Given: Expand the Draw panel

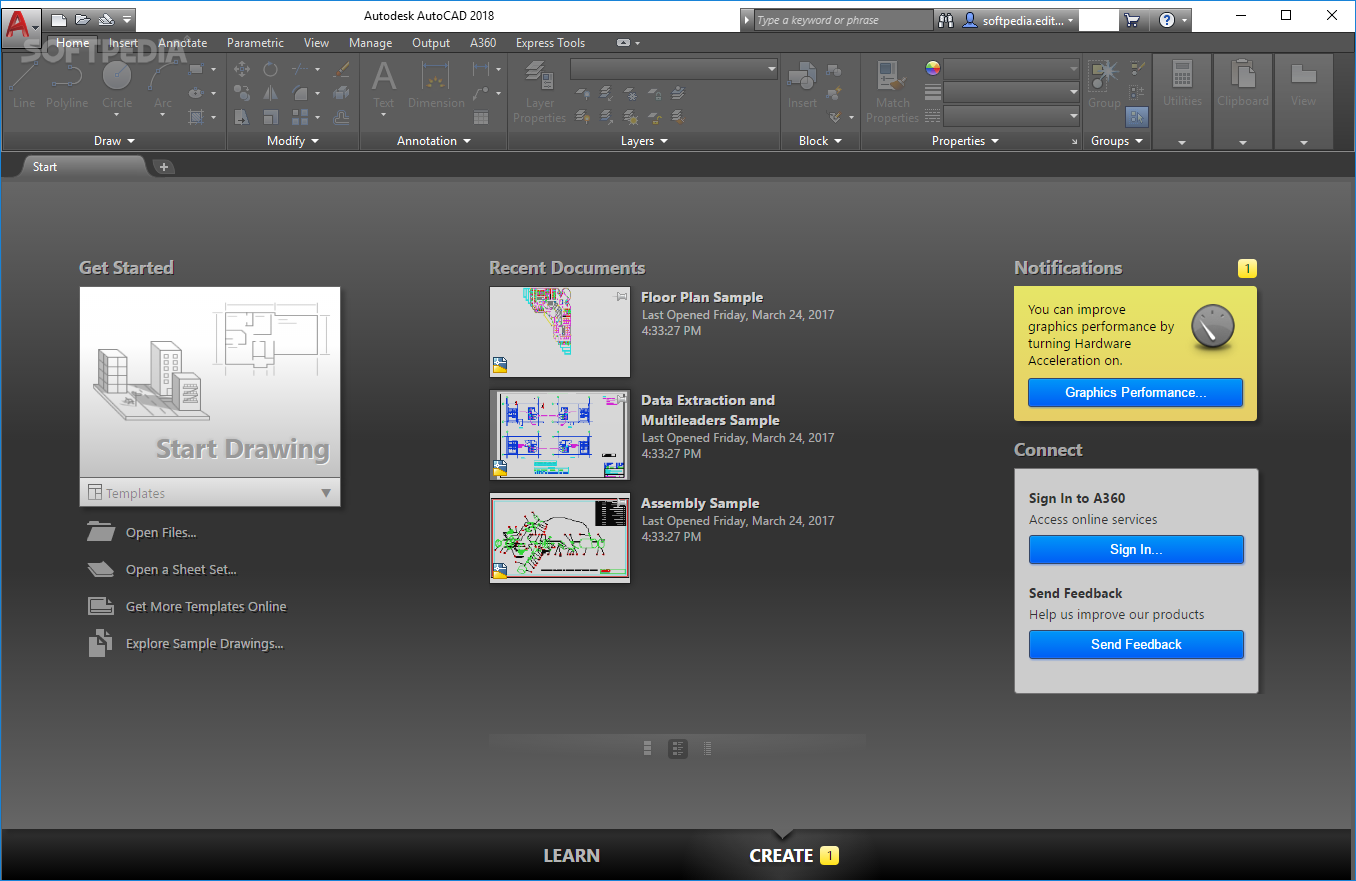Looking at the screenshot, I should [x=114, y=141].
